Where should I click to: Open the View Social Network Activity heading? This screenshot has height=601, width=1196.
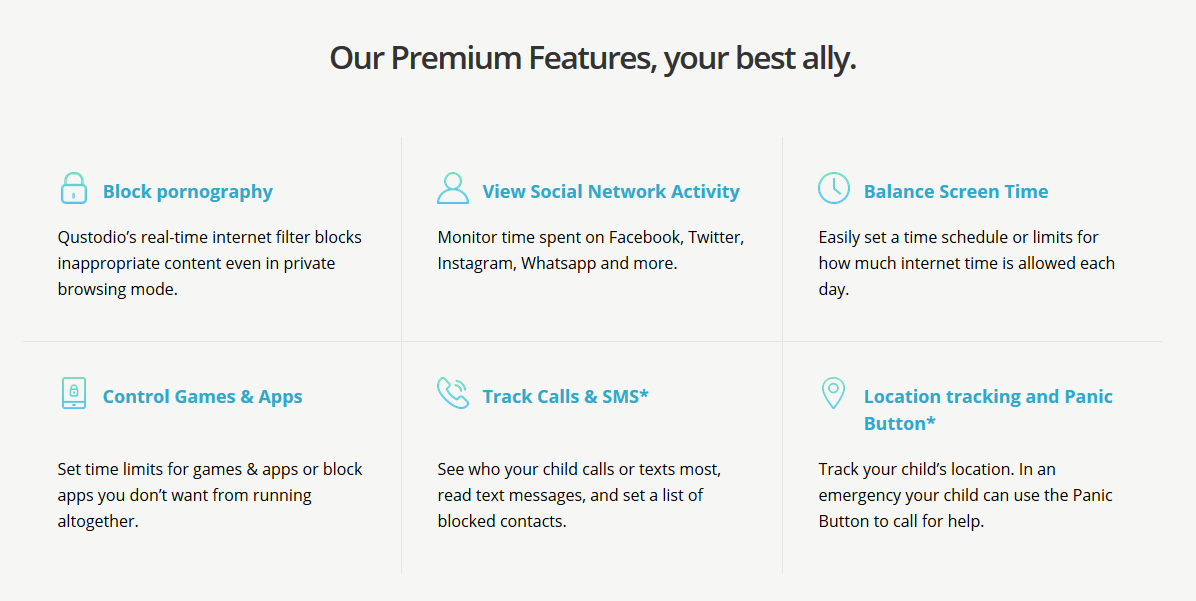click(611, 191)
